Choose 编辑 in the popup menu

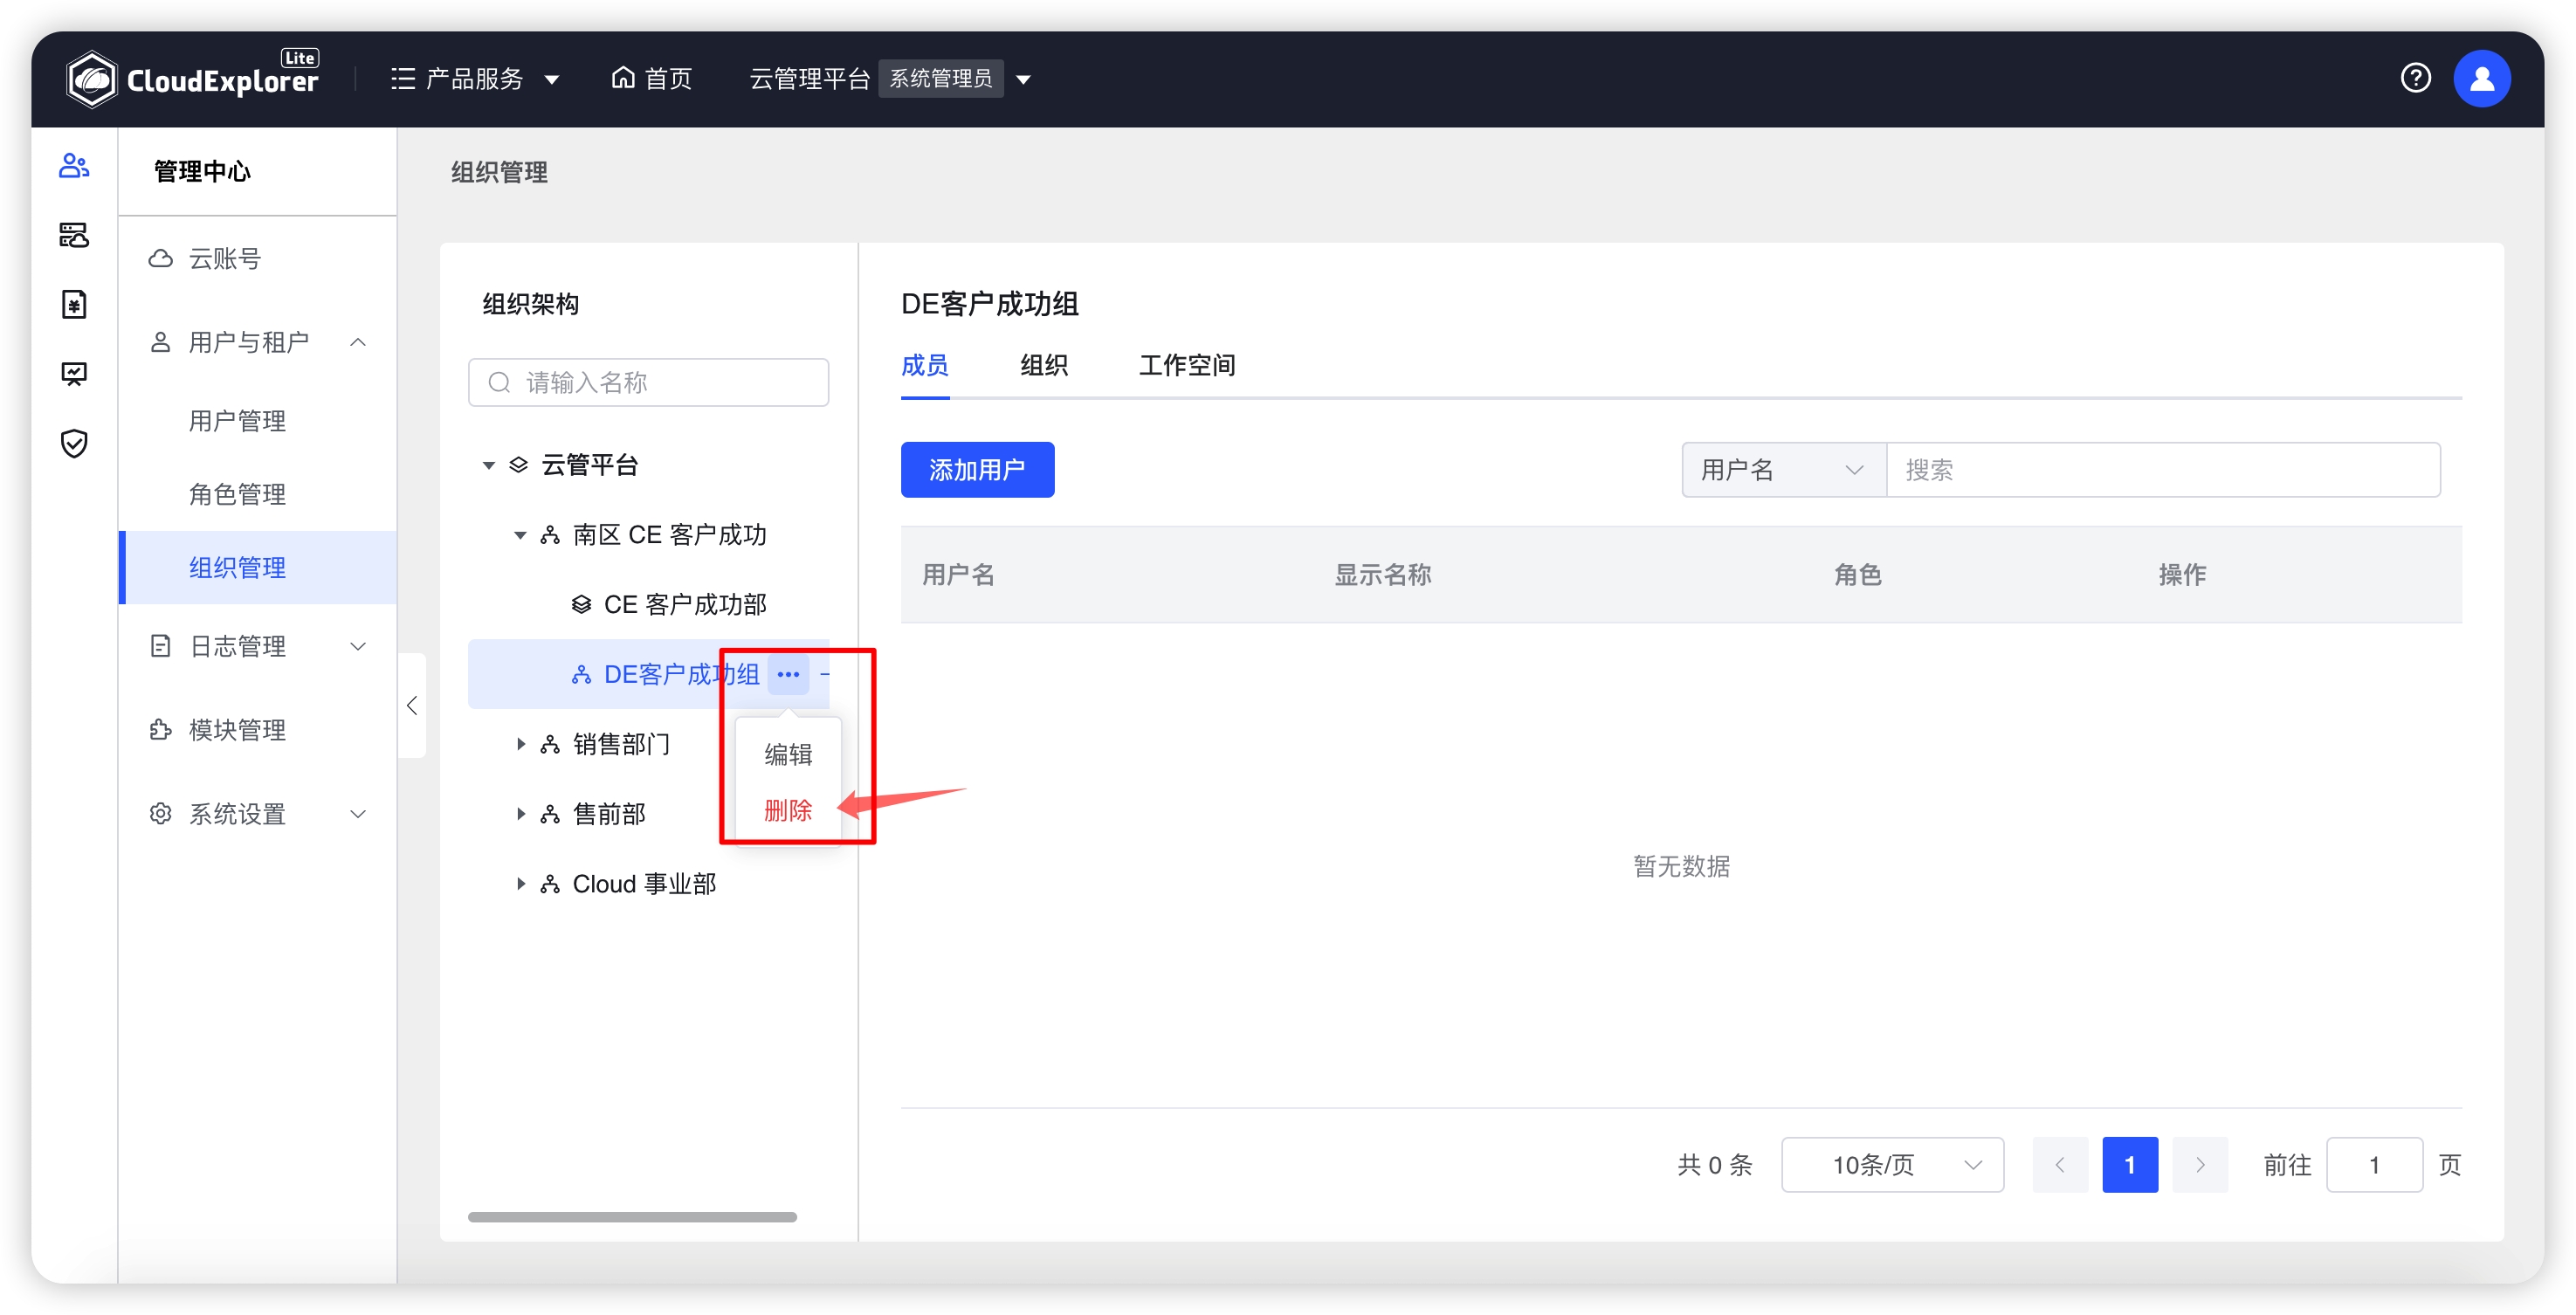(788, 754)
